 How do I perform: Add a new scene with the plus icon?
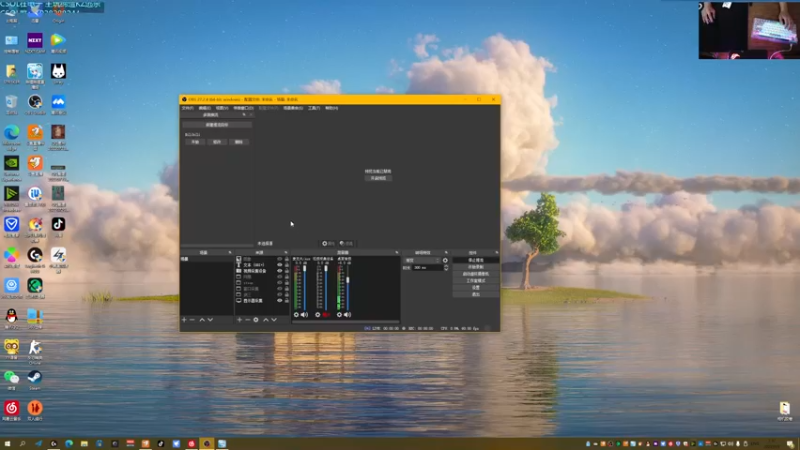coord(184,320)
